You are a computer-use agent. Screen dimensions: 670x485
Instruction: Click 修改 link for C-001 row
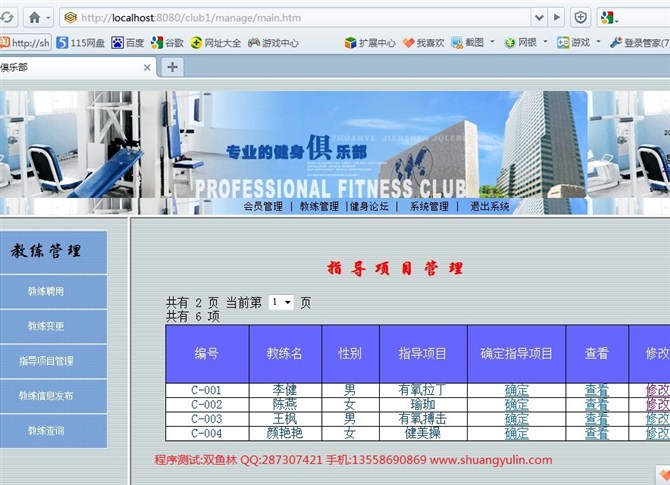tap(658, 390)
